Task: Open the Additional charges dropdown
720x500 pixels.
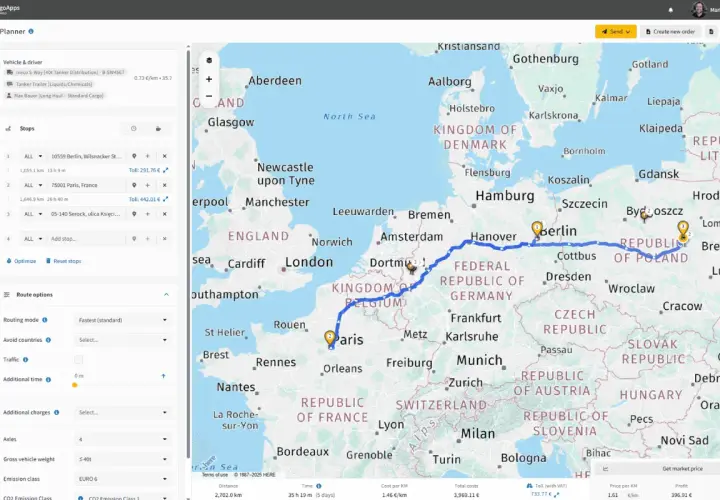Action: point(123,412)
